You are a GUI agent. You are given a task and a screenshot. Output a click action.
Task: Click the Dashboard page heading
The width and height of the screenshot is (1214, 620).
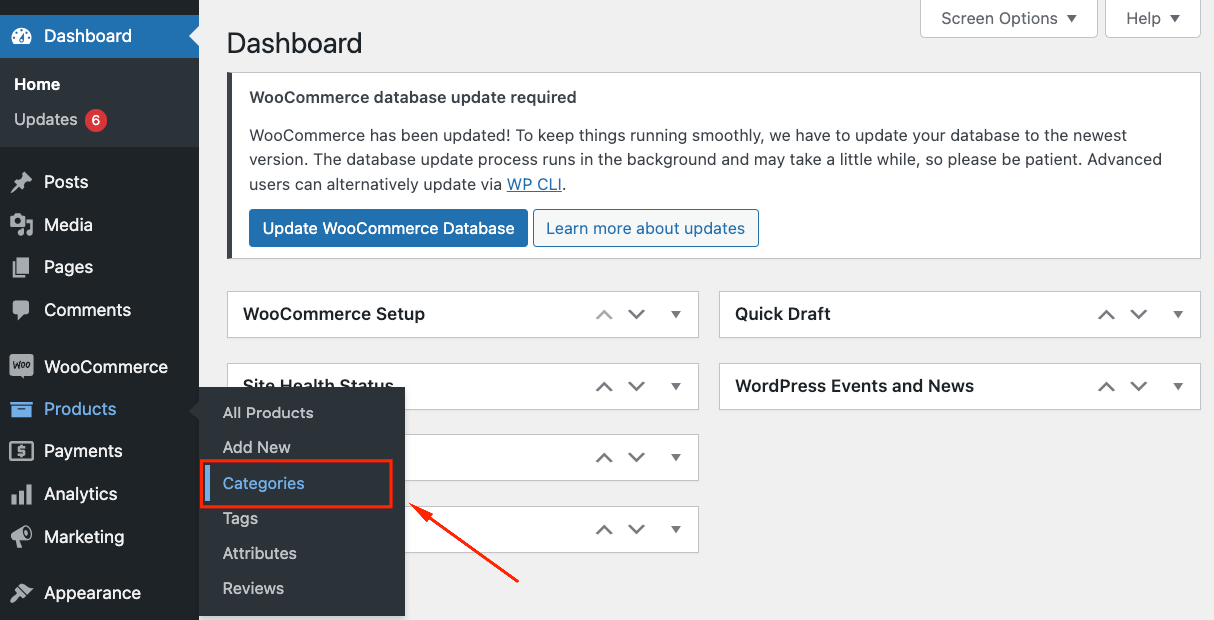[294, 44]
